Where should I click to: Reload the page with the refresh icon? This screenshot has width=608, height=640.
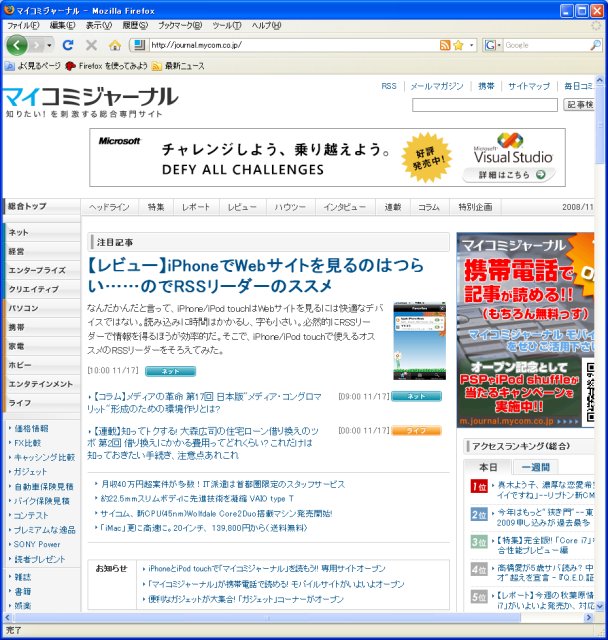click(68, 45)
